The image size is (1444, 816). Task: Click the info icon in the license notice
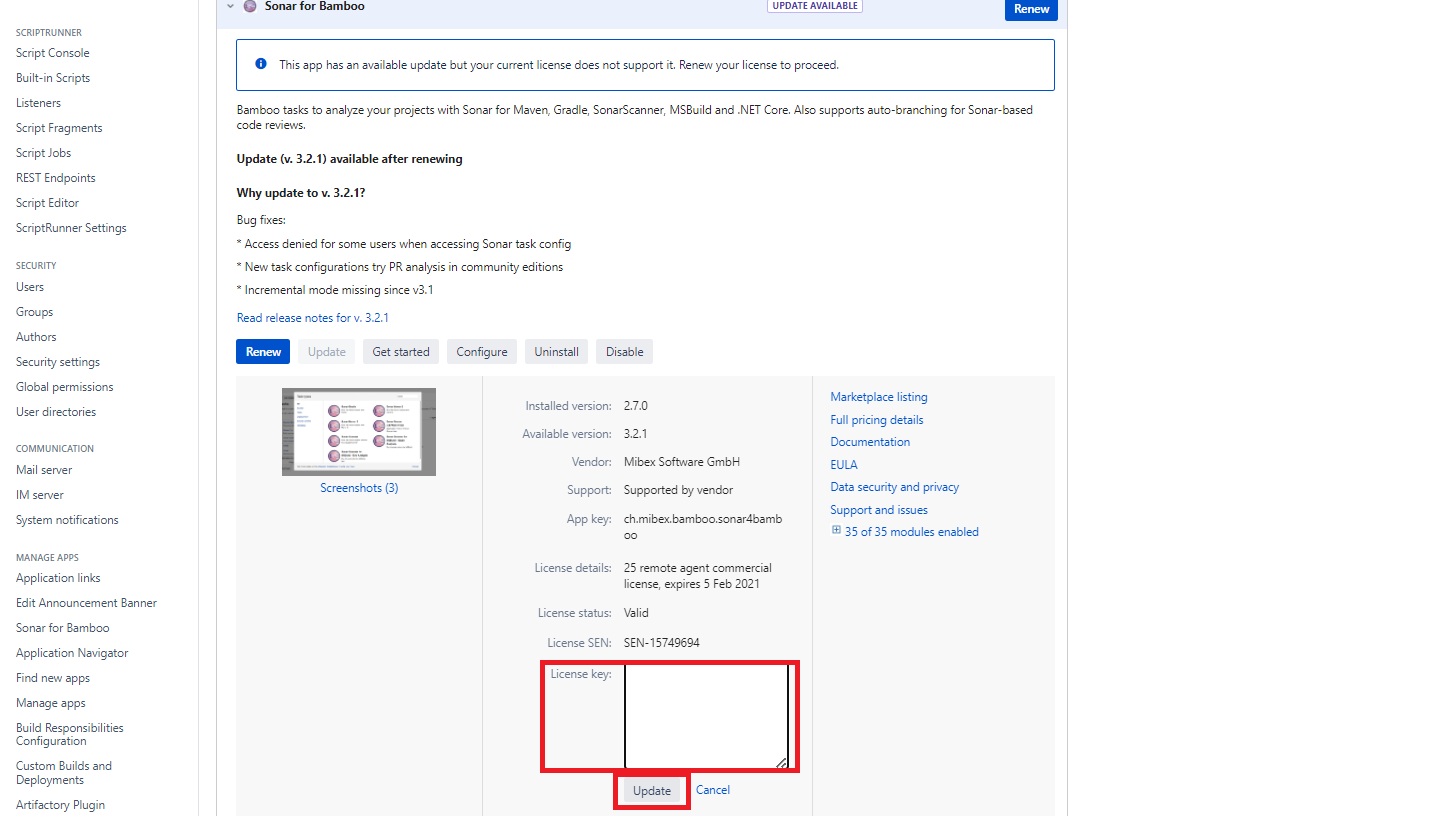tap(261, 64)
